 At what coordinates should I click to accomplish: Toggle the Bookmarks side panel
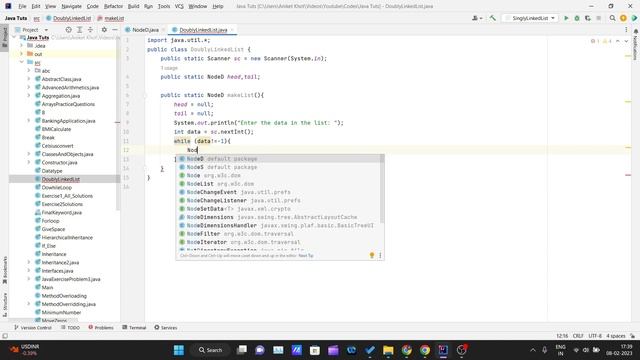(x=4, y=269)
